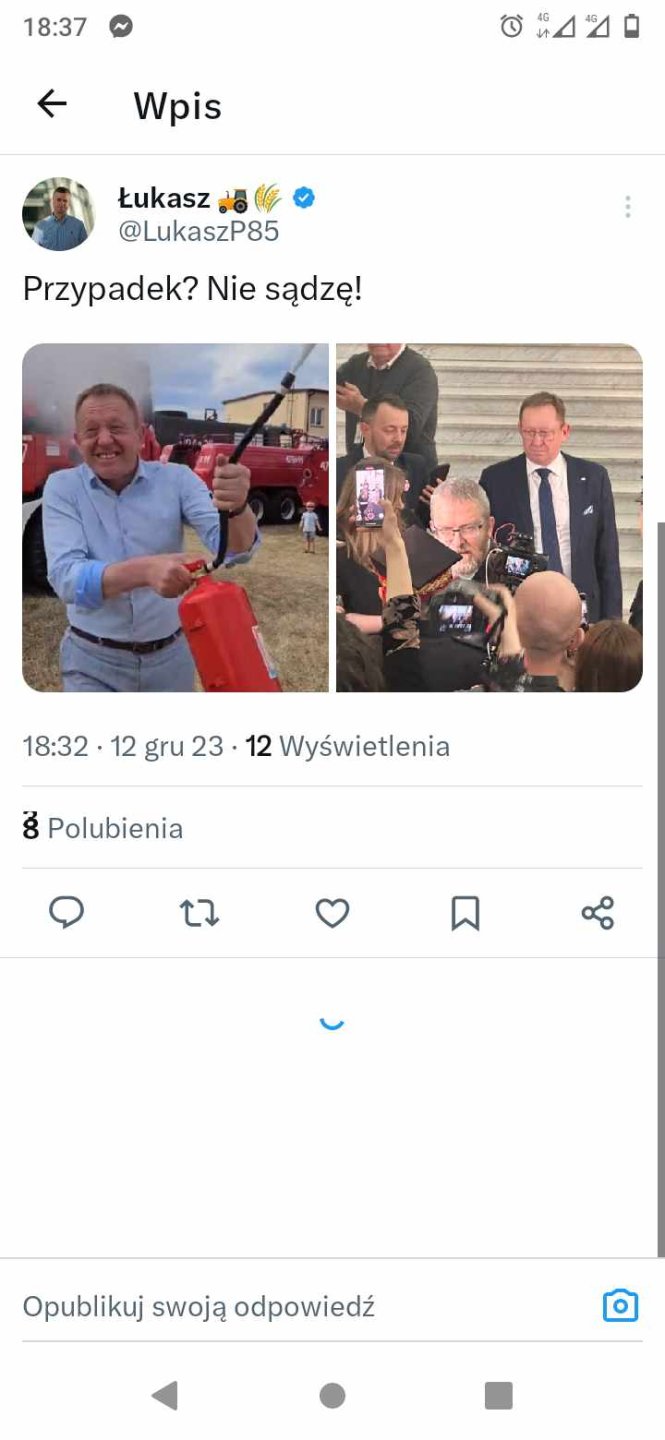Open Łukasz profile avatar picture
The image size is (665, 1440).
[x=59, y=214]
